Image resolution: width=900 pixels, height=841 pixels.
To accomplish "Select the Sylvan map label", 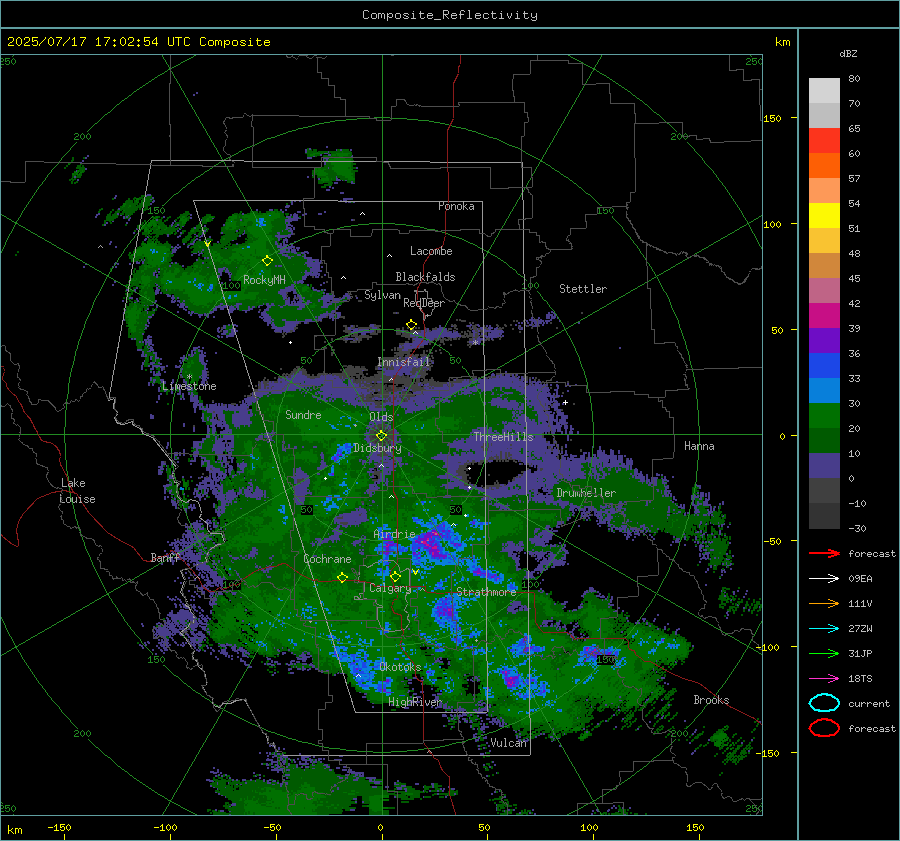I will [382, 295].
